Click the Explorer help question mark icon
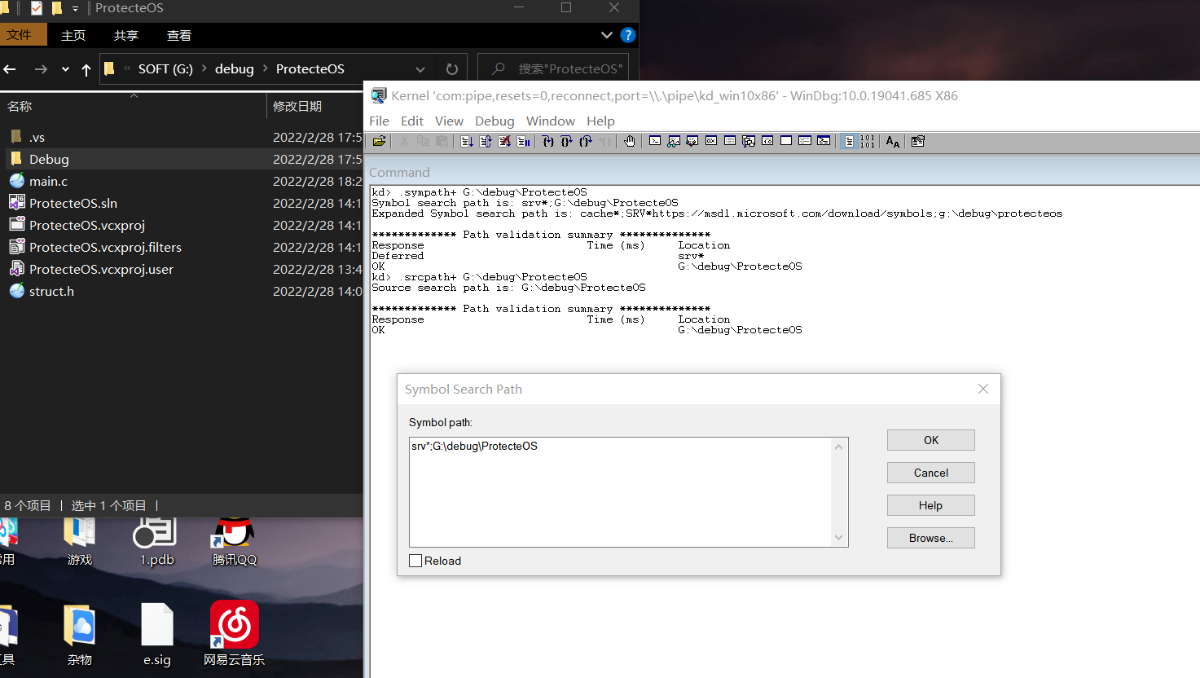Image resolution: width=1200 pixels, height=678 pixels. coord(628,35)
